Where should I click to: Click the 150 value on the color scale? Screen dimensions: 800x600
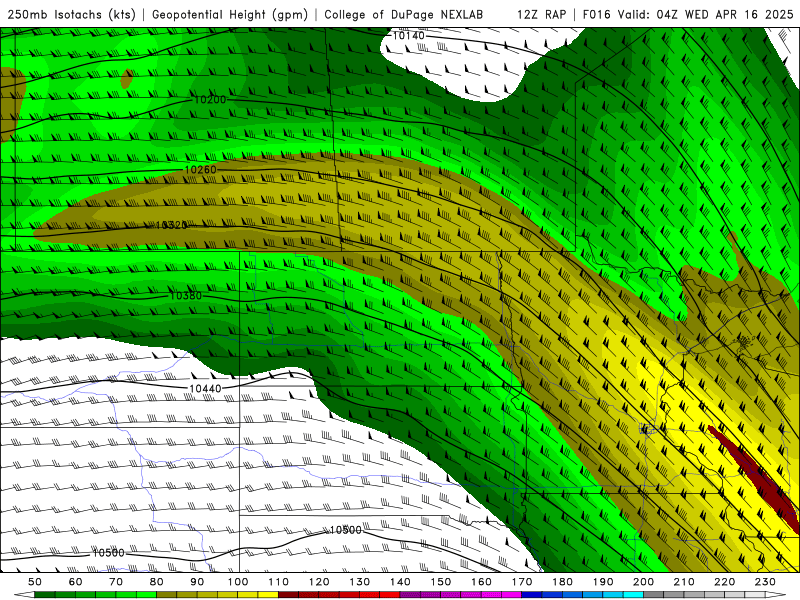point(441,582)
